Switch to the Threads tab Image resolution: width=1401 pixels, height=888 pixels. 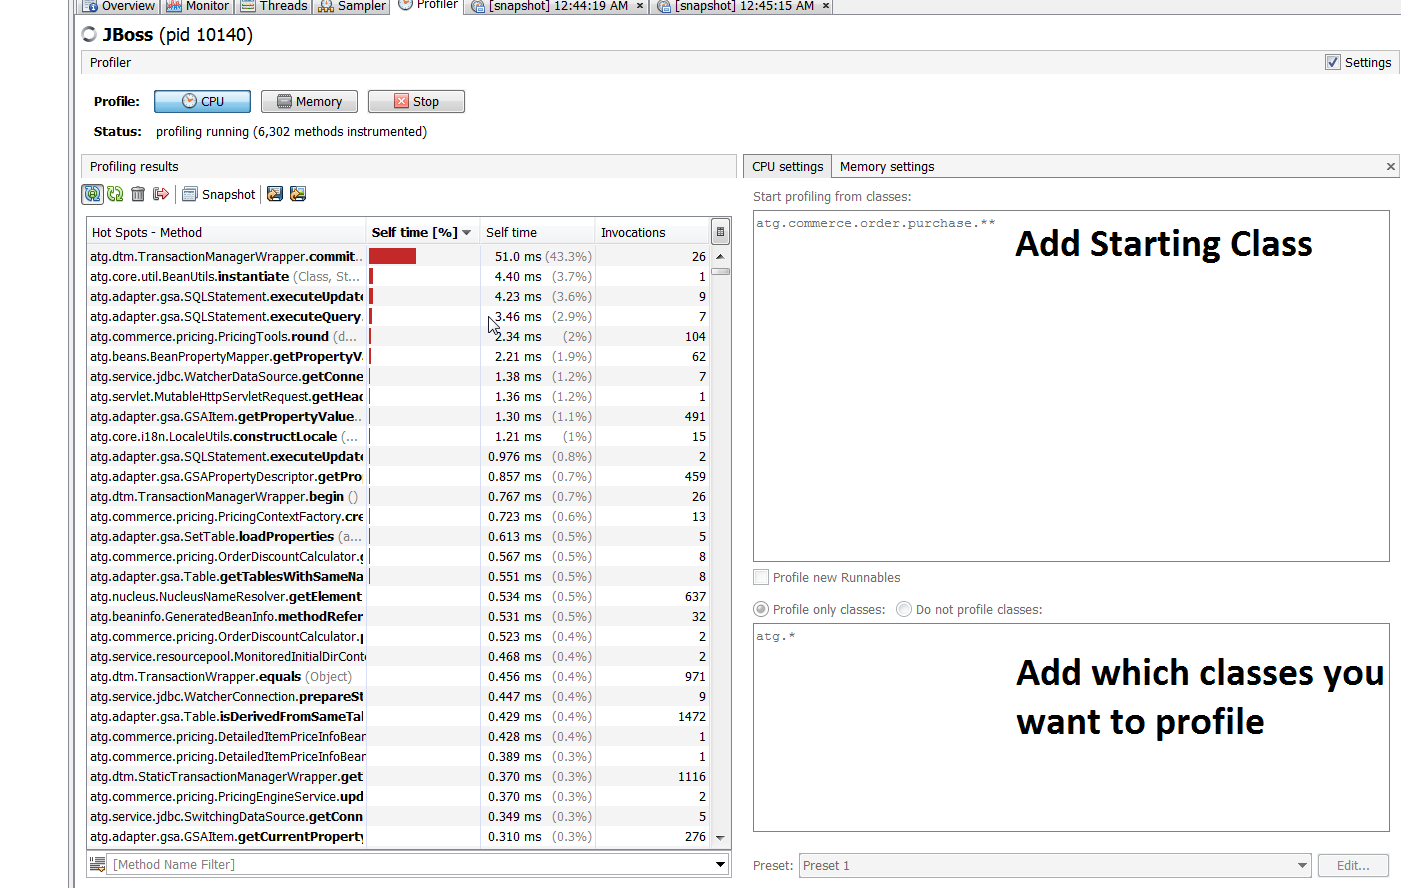[x=274, y=6]
